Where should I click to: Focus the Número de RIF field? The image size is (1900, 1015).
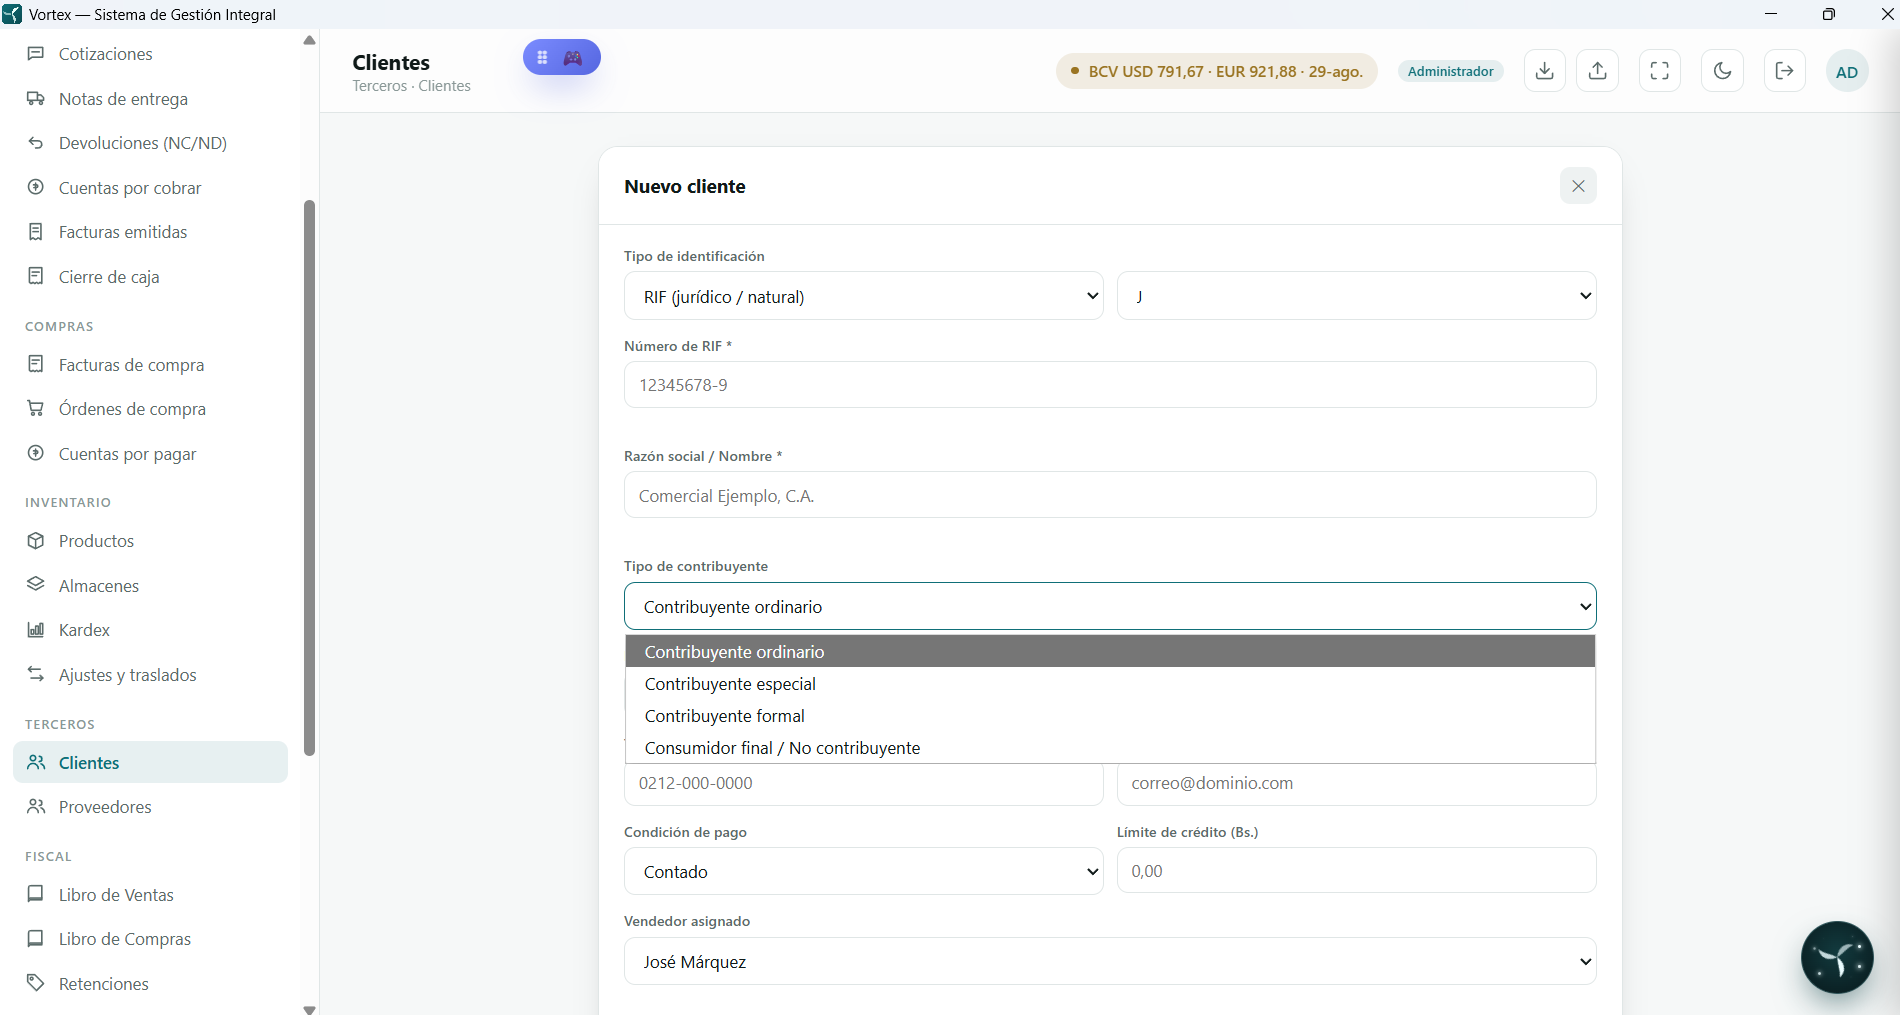click(x=1110, y=385)
